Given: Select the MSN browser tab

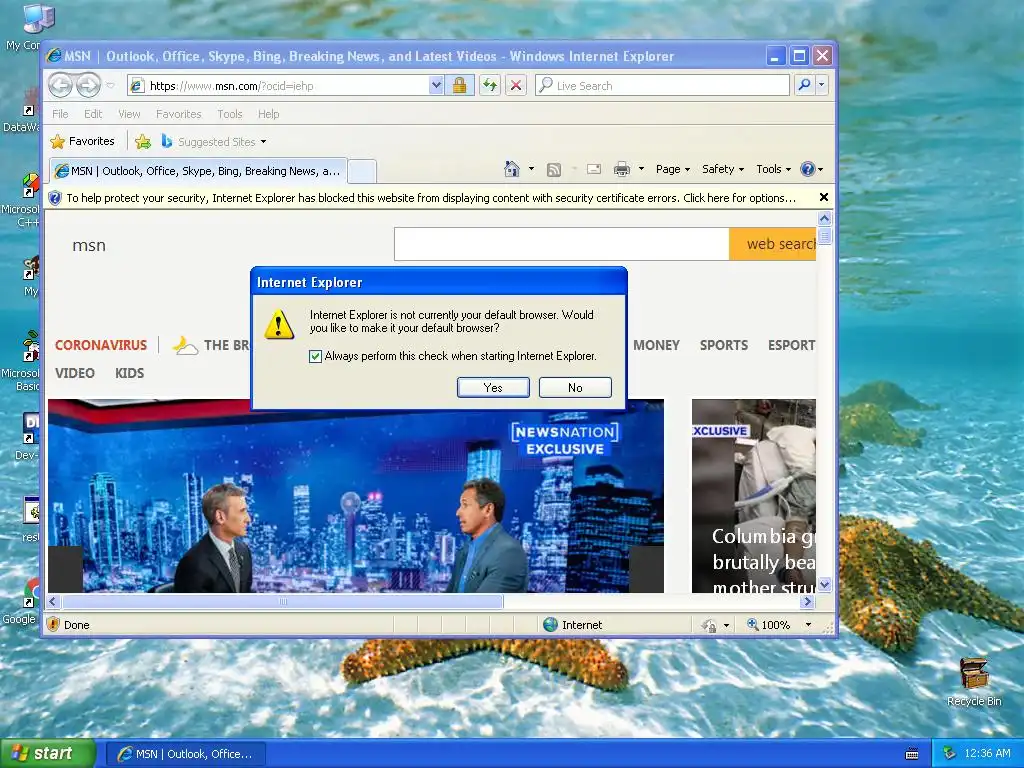Looking at the screenshot, I should click(198, 171).
